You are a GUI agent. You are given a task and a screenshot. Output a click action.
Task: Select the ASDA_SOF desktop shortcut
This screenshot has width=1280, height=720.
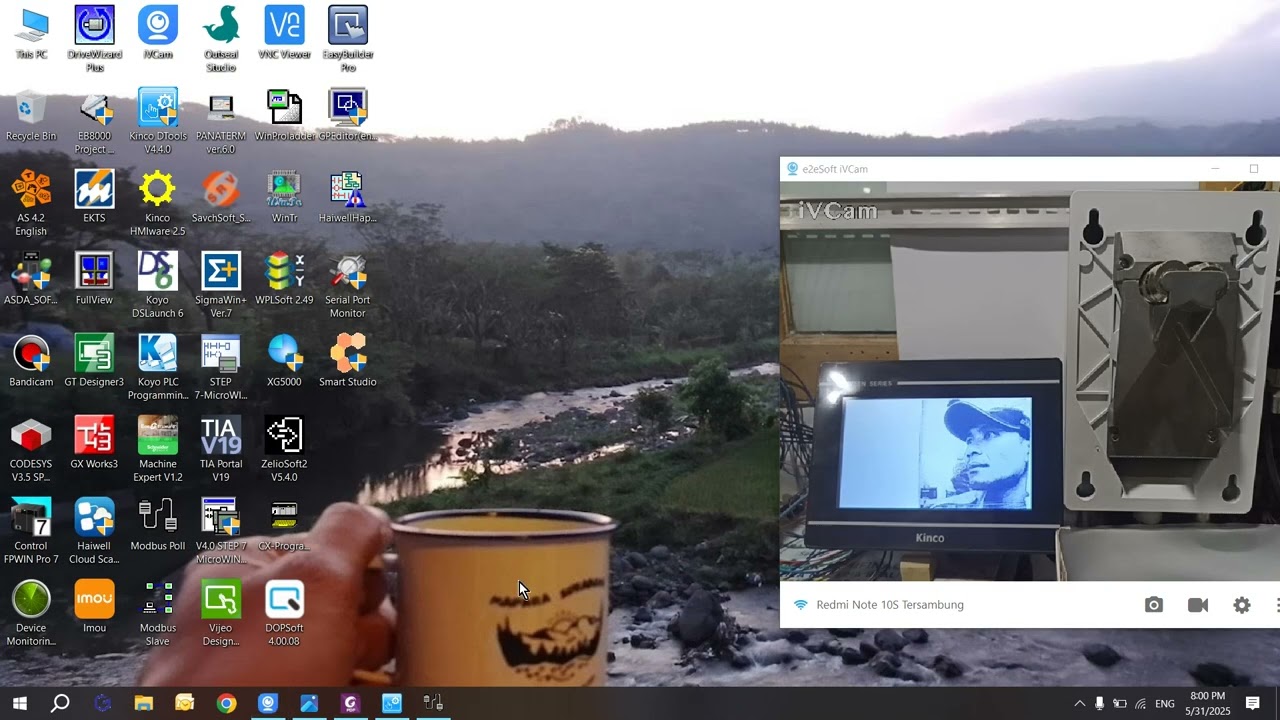pyautogui.click(x=31, y=280)
